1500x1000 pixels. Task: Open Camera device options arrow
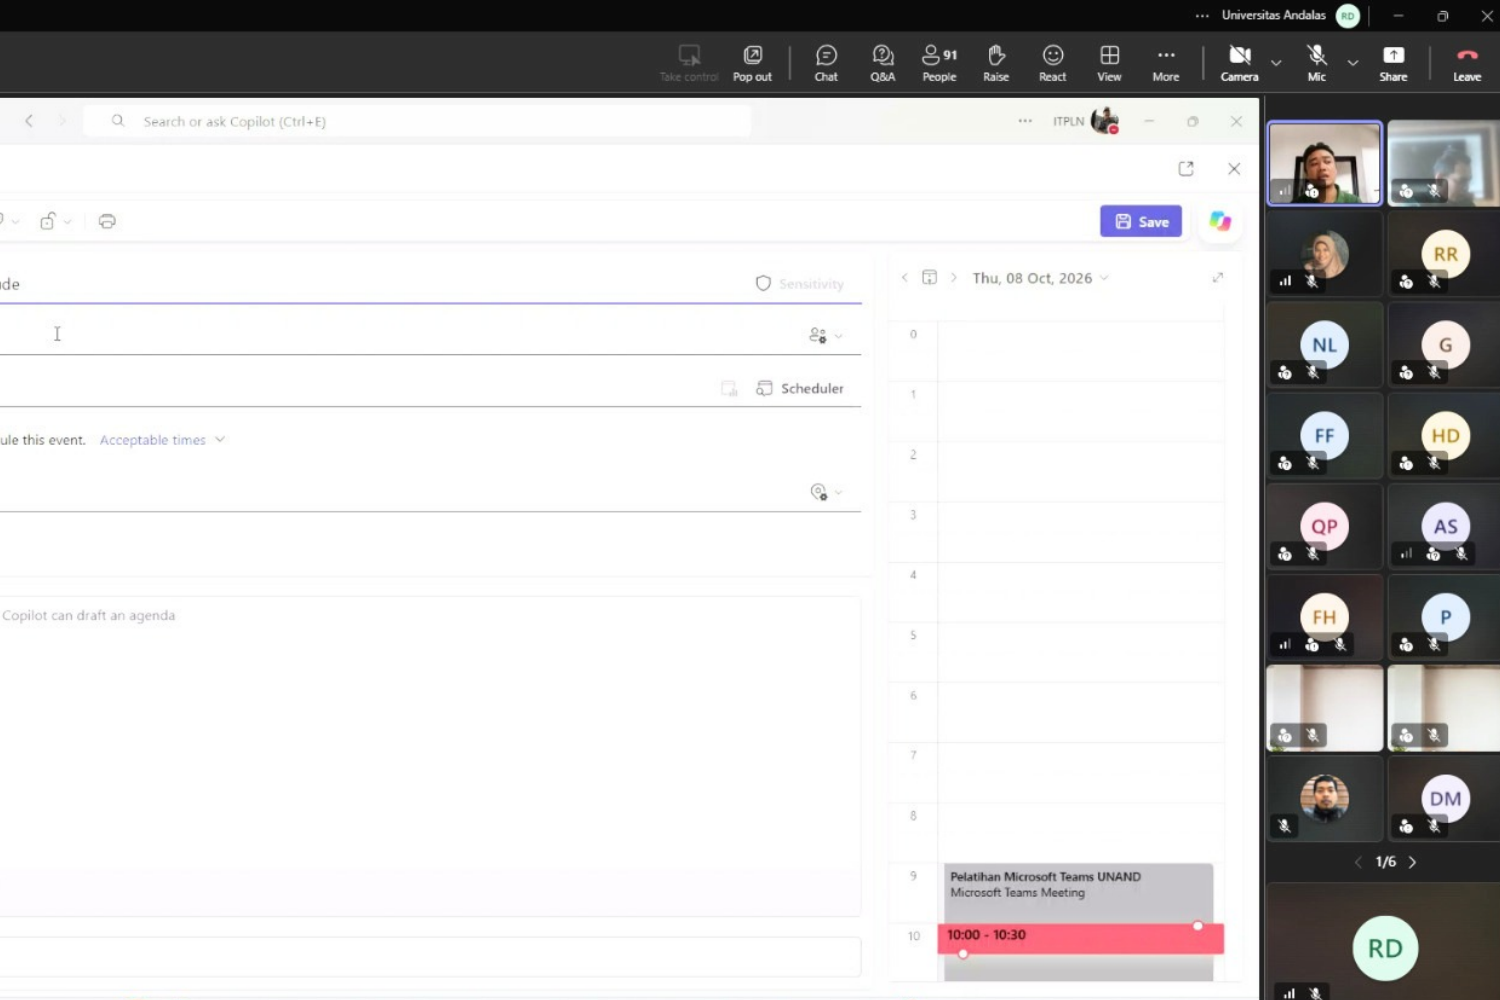pyautogui.click(x=1276, y=63)
